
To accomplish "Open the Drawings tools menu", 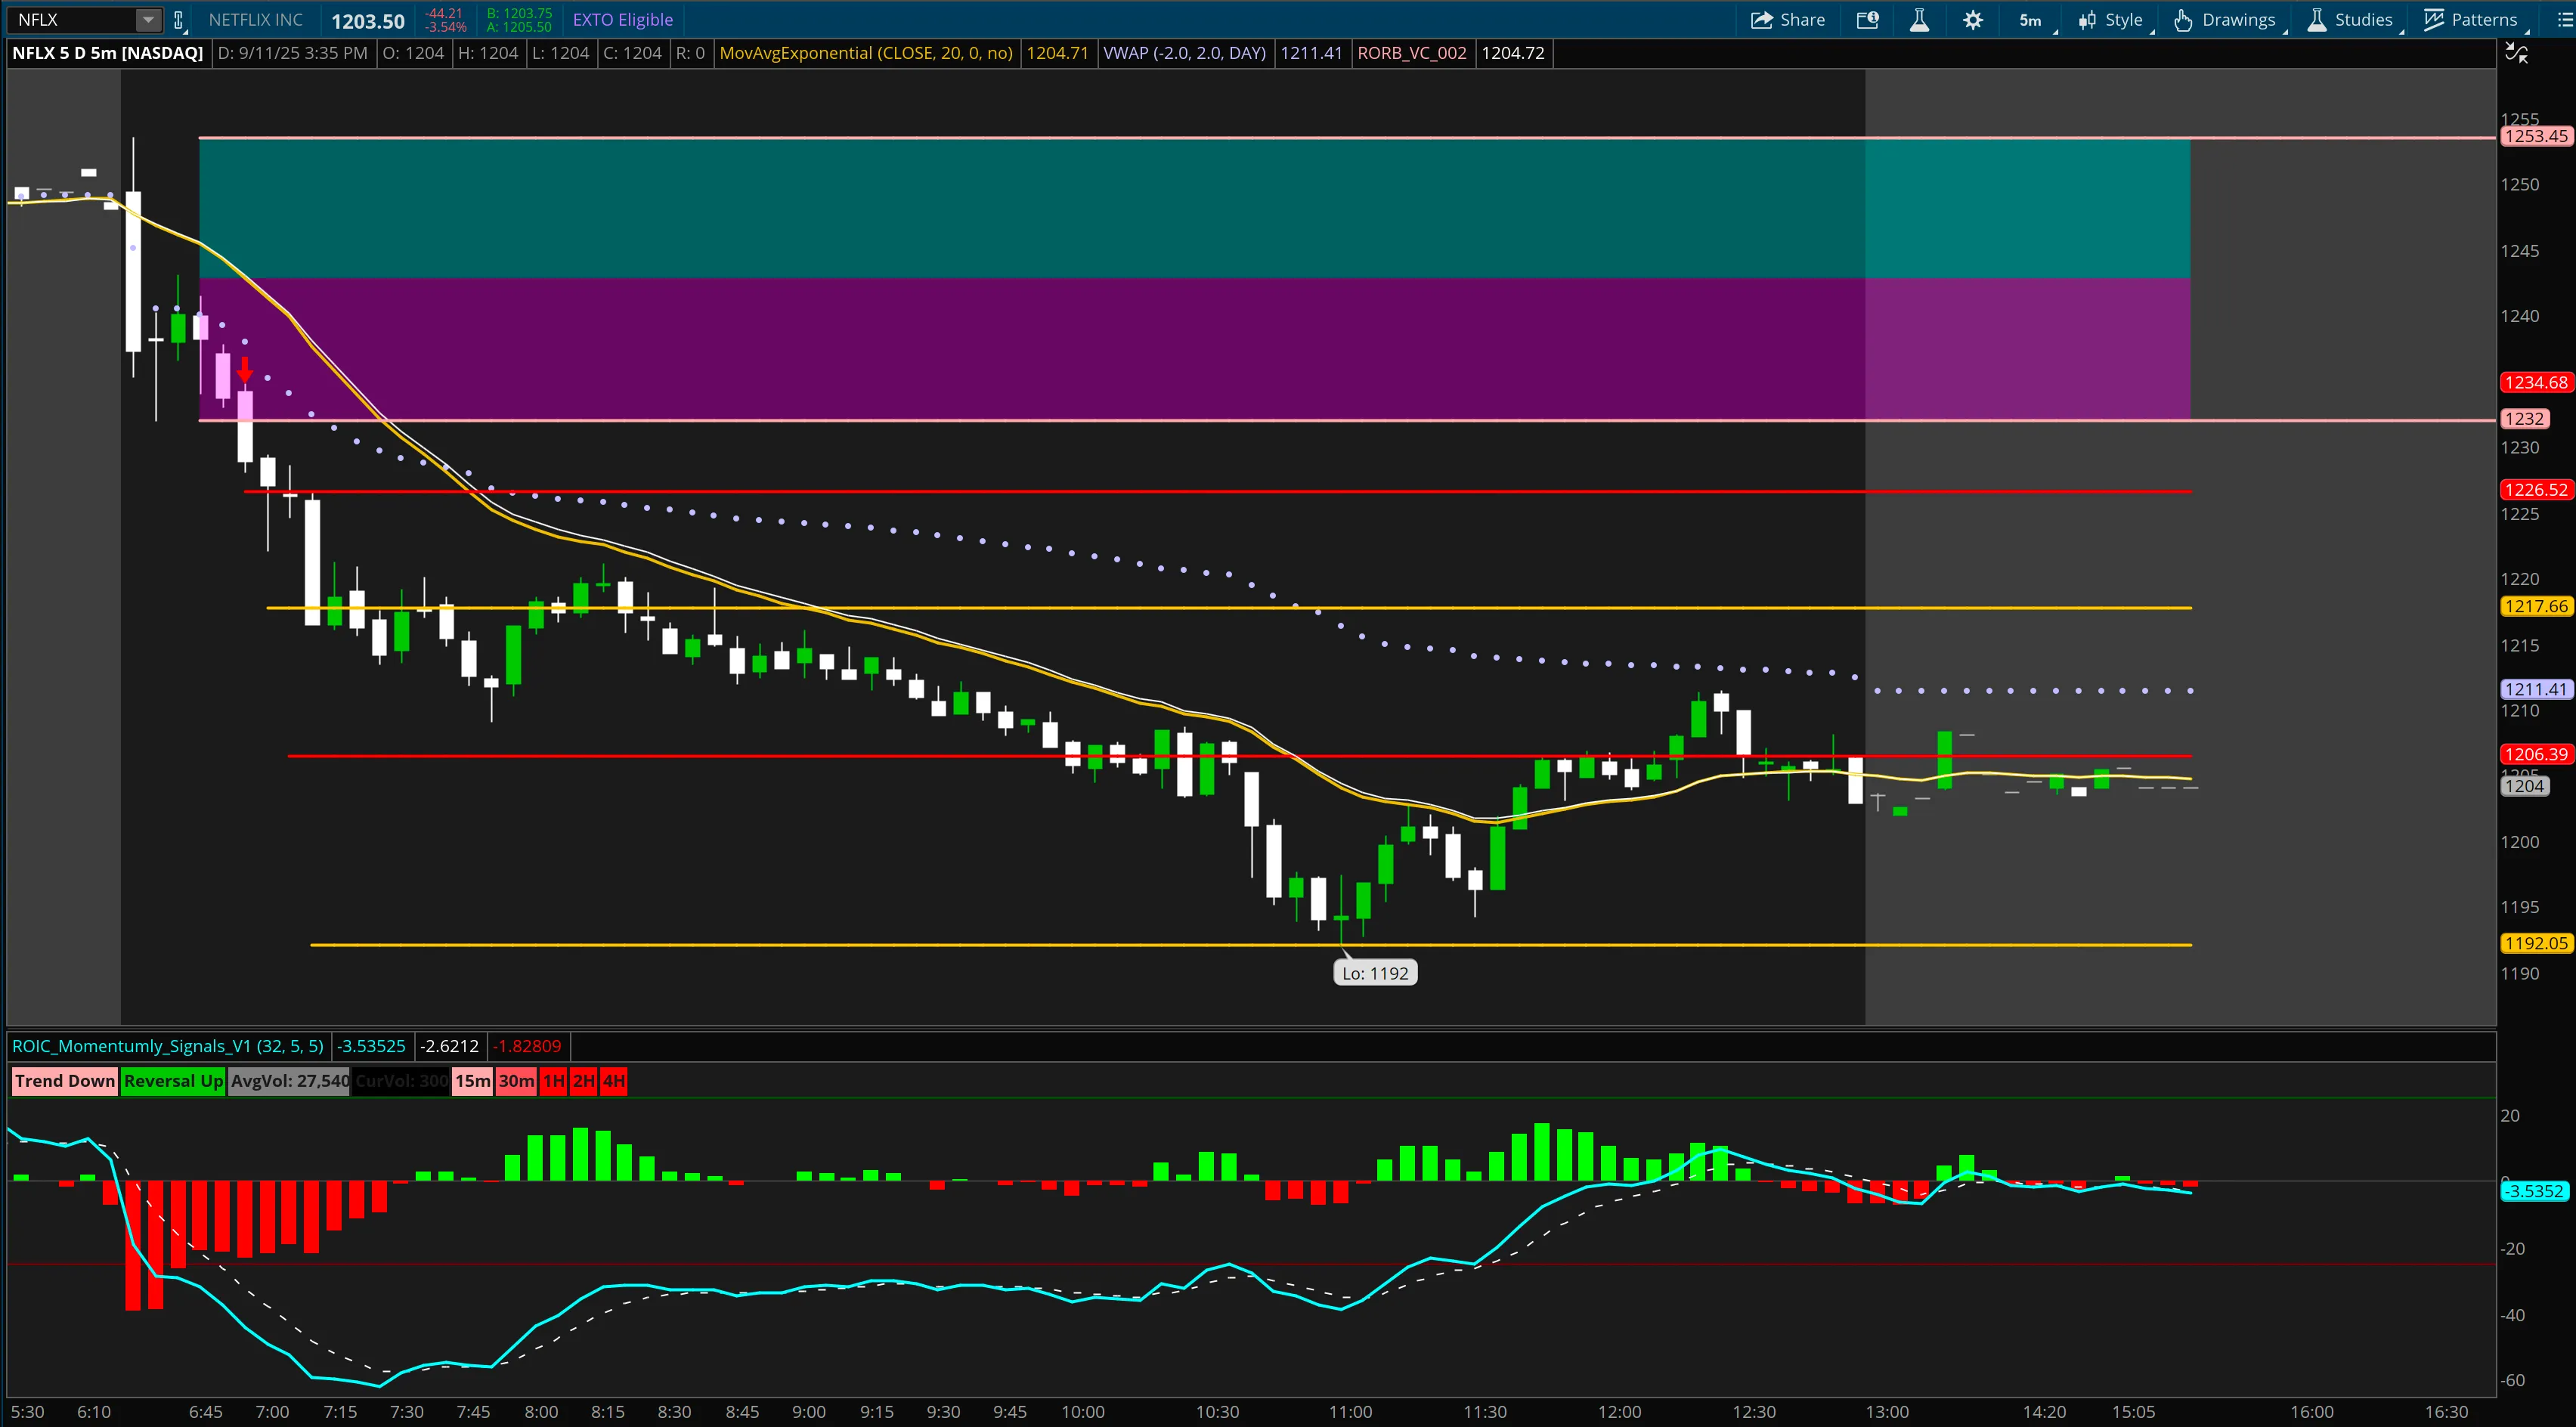I will click(x=2226, y=20).
